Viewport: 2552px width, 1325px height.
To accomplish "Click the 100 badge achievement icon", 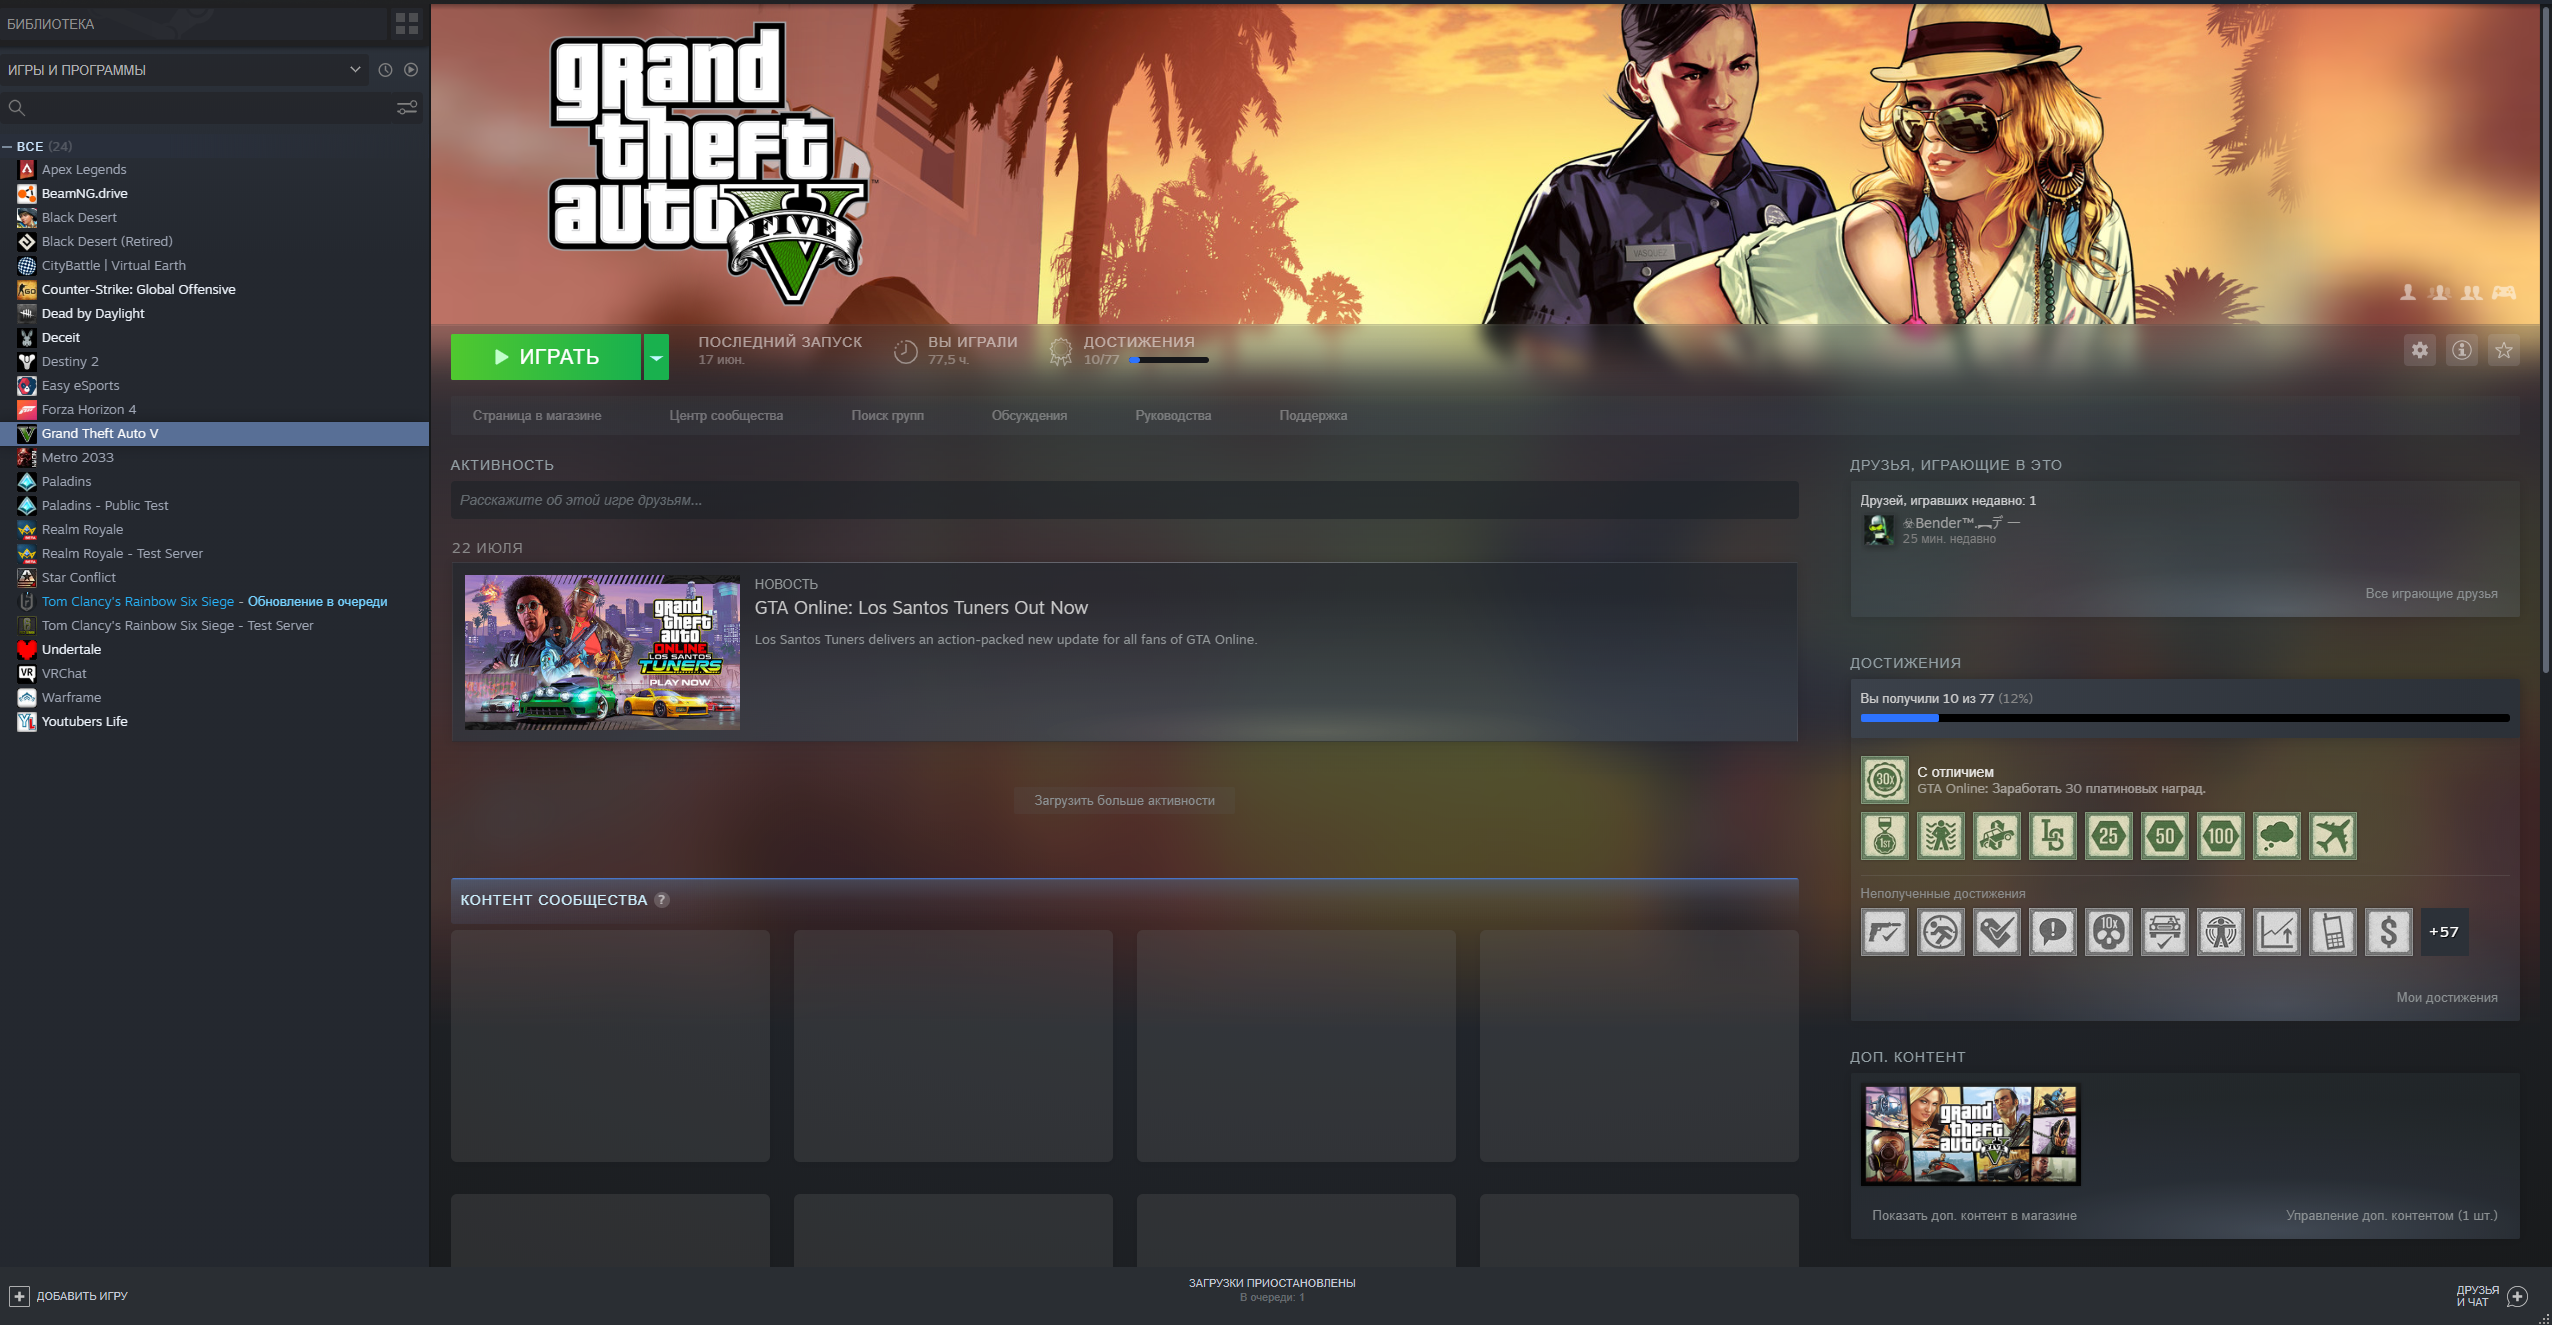I will point(2221,836).
